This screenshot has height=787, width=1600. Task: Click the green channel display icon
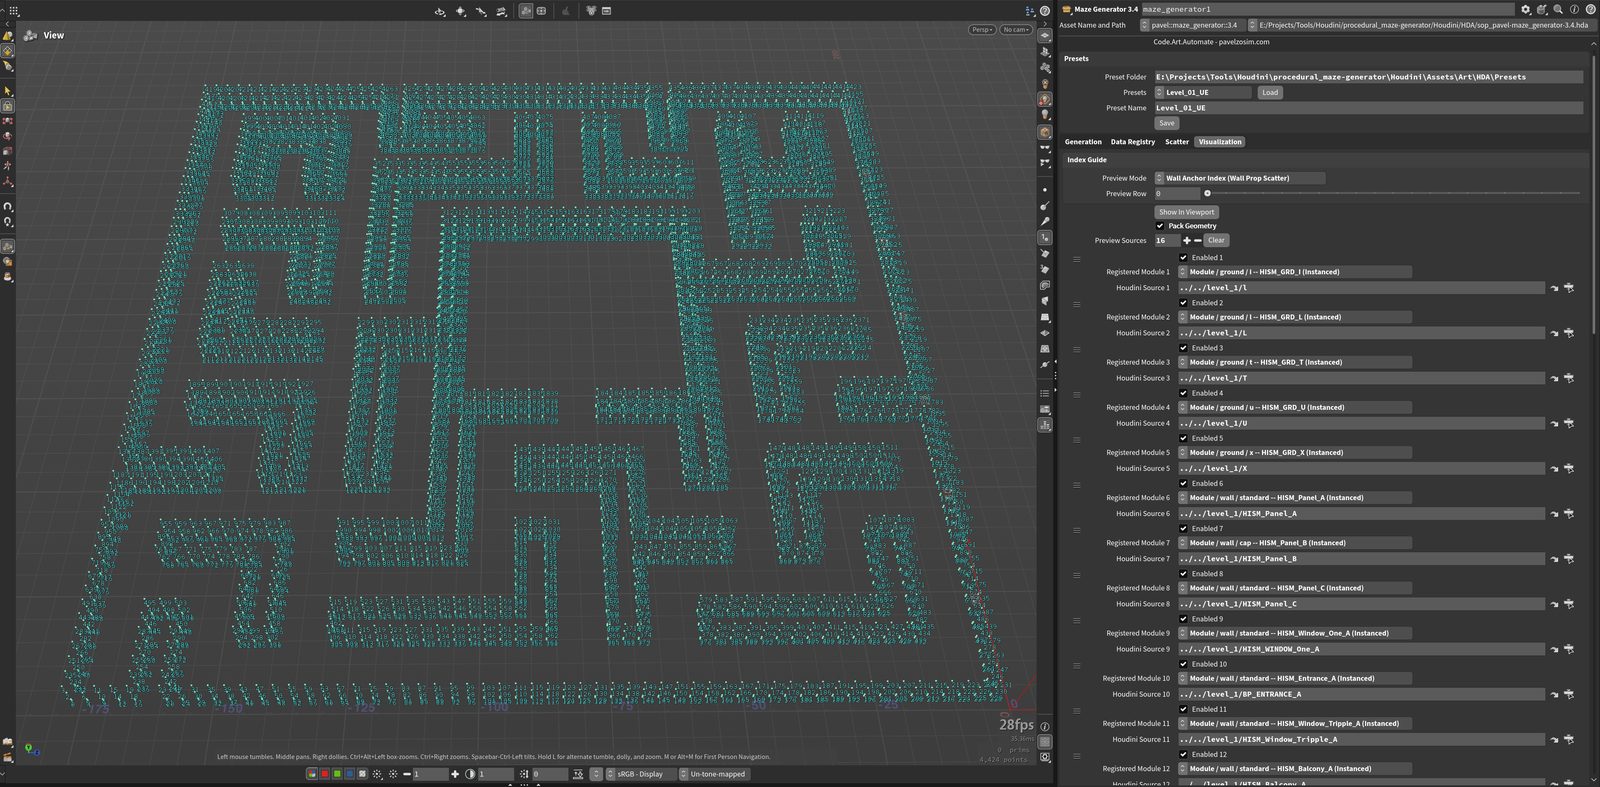click(337, 774)
